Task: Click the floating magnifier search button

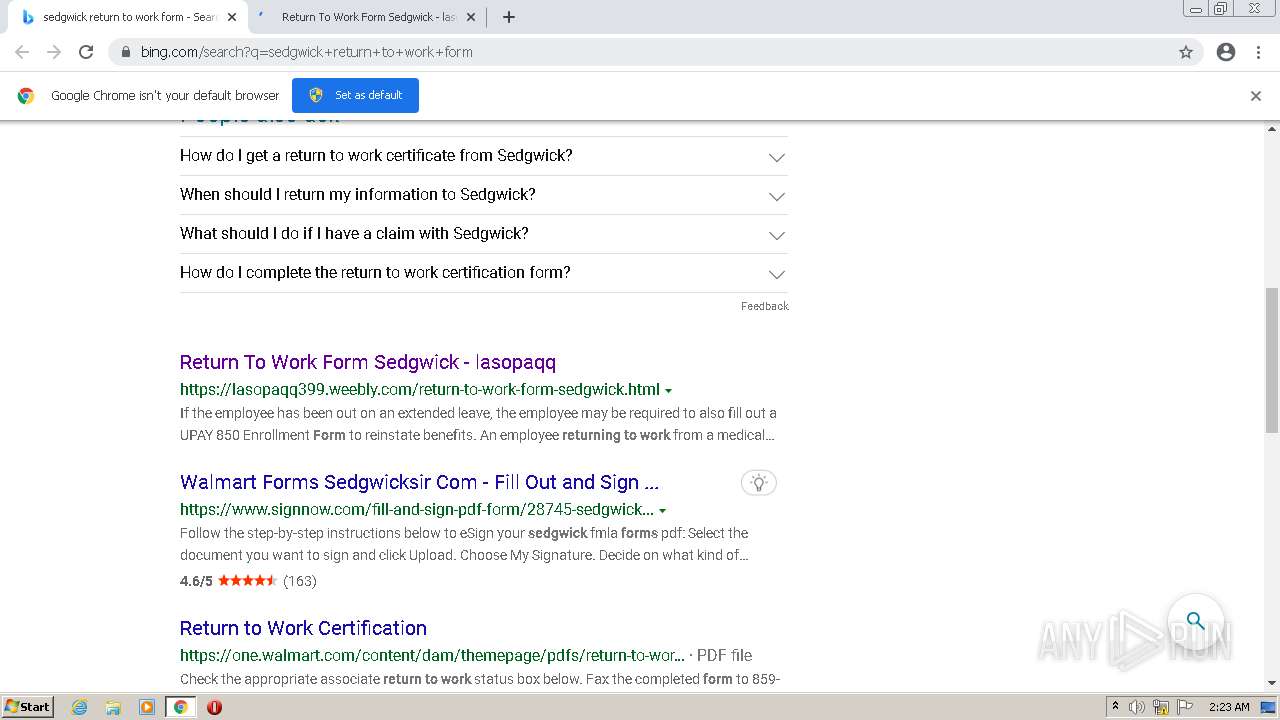Action: 1196,621
